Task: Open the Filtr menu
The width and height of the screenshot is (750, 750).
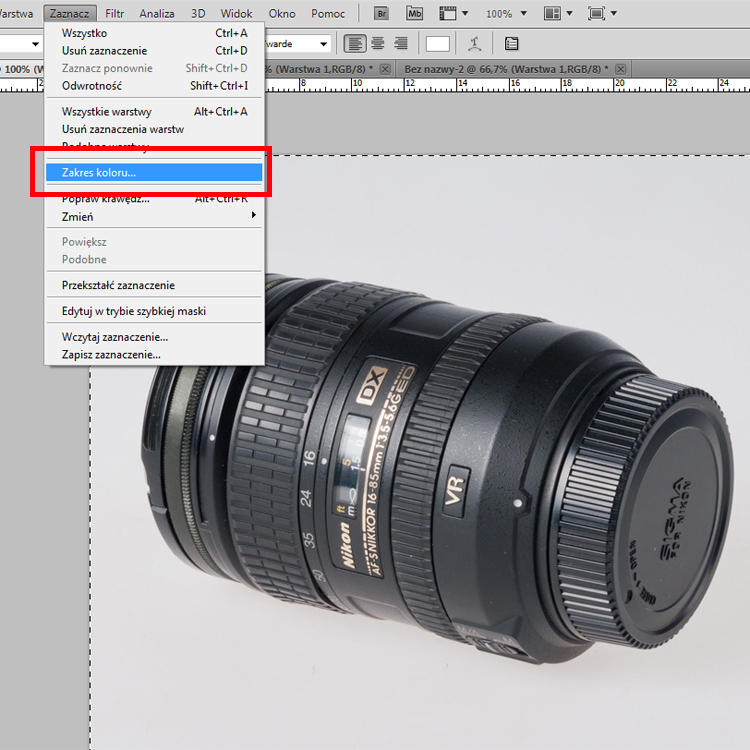Action: [115, 14]
